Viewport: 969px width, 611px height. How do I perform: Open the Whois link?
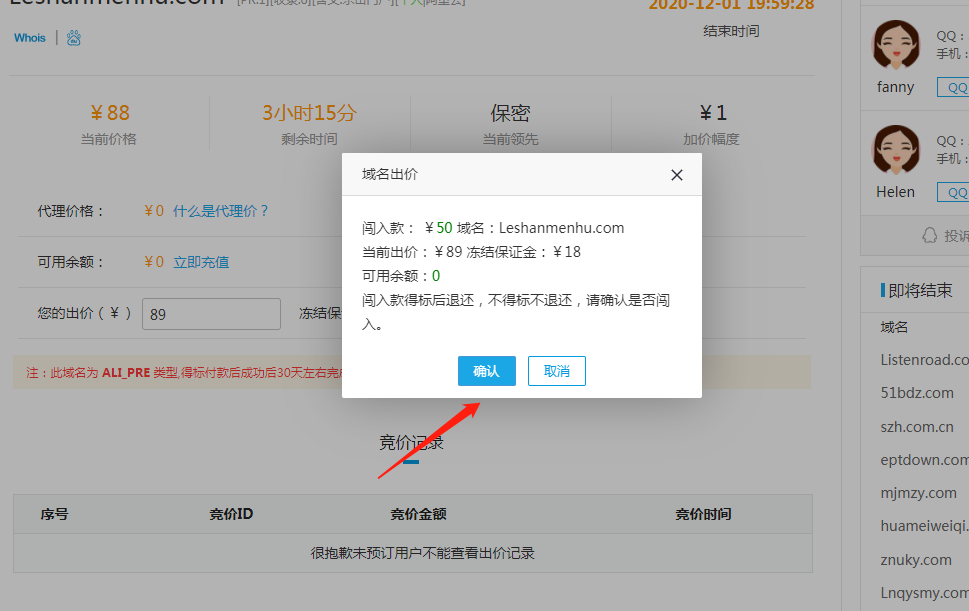(30, 38)
